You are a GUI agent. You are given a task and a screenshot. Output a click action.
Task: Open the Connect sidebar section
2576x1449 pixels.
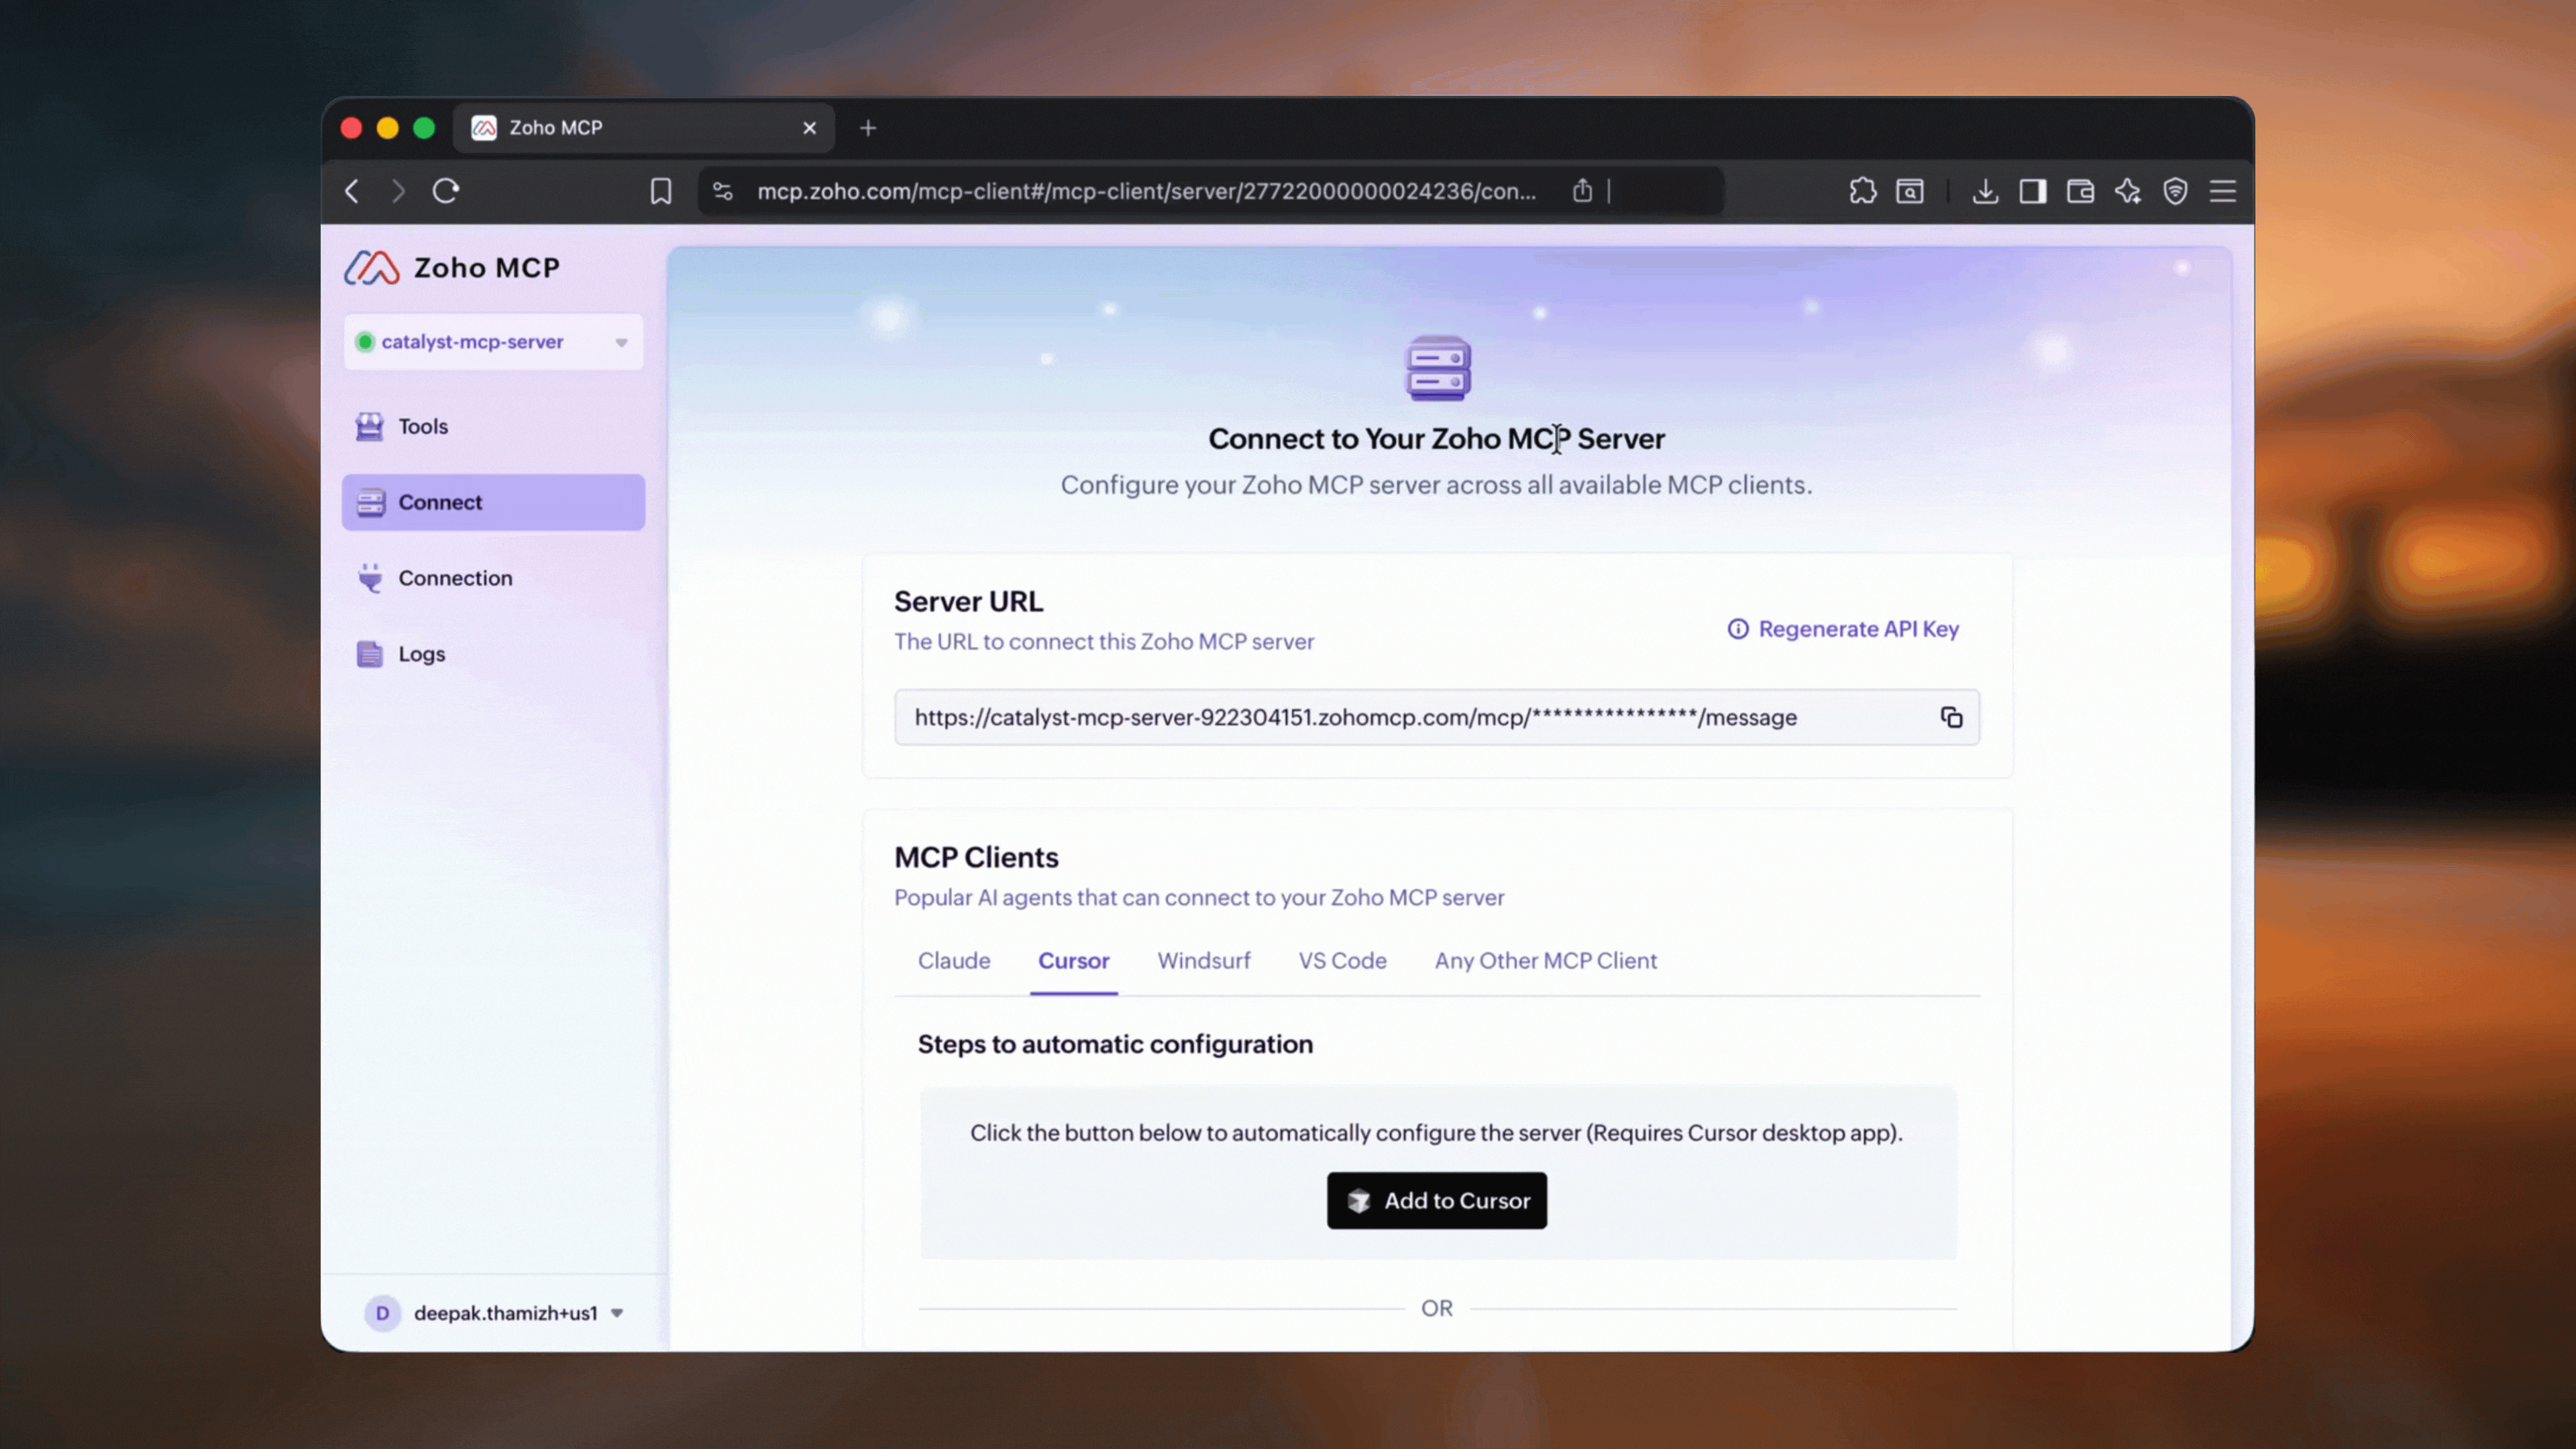pos(493,502)
